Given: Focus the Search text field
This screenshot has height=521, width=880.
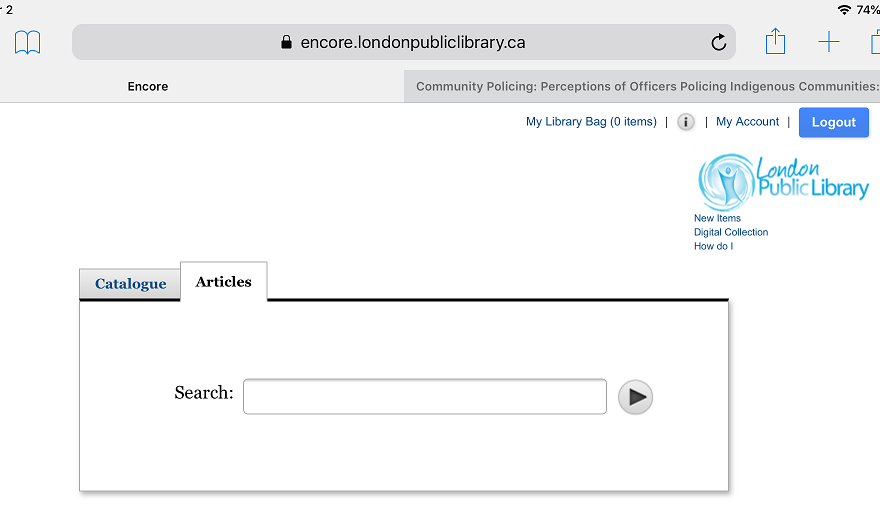Looking at the screenshot, I should click(x=425, y=397).
